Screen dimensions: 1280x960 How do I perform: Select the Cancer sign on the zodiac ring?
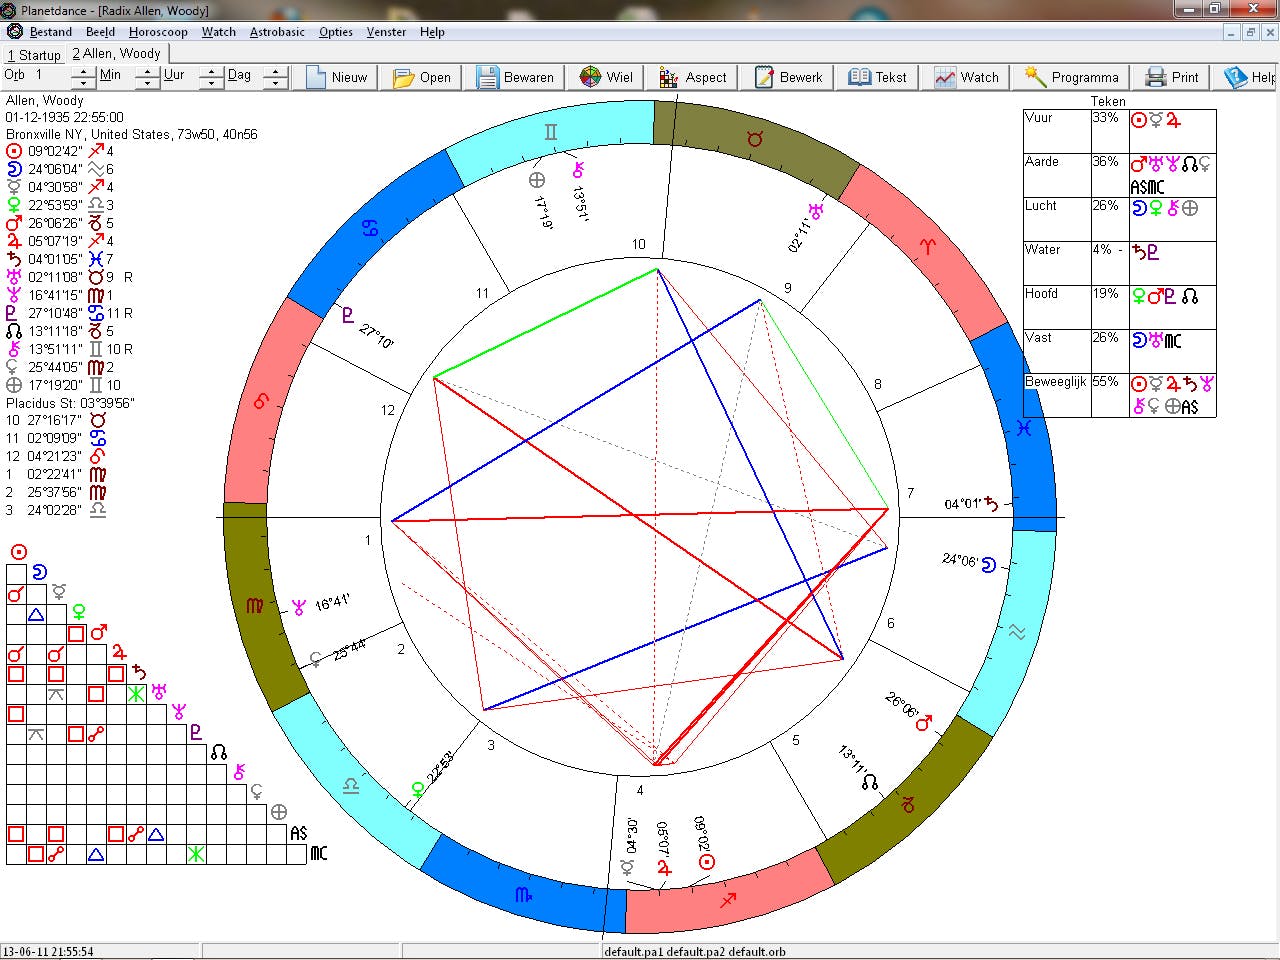[370, 230]
